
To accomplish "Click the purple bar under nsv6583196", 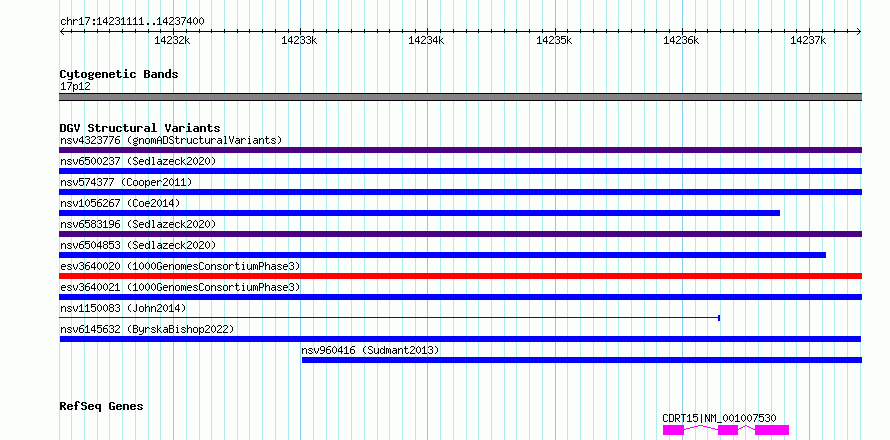I will (x=460, y=234).
